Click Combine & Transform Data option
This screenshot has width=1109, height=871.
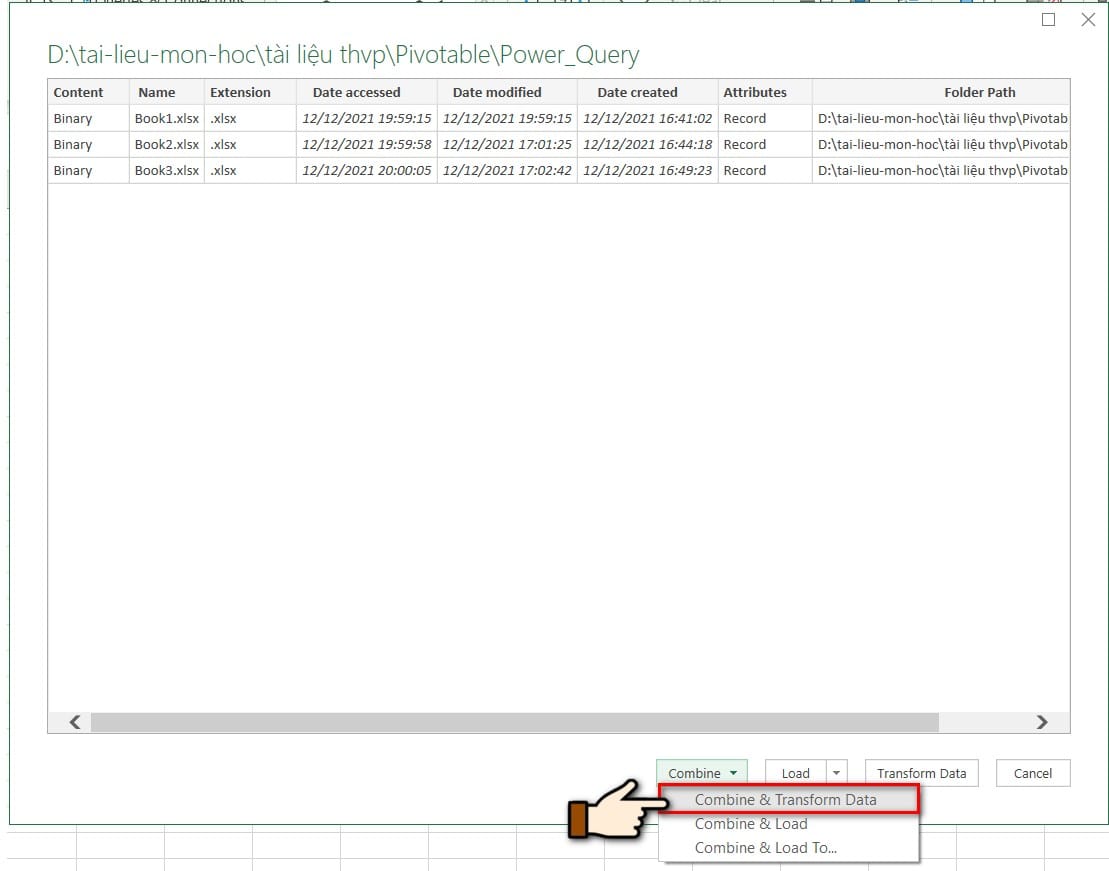[x=785, y=799]
